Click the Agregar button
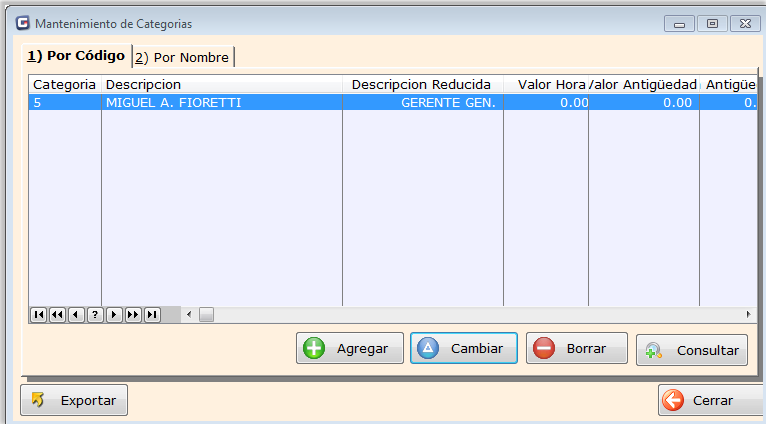Image resolution: width=766 pixels, height=424 pixels. pyautogui.click(x=350, y=348)
